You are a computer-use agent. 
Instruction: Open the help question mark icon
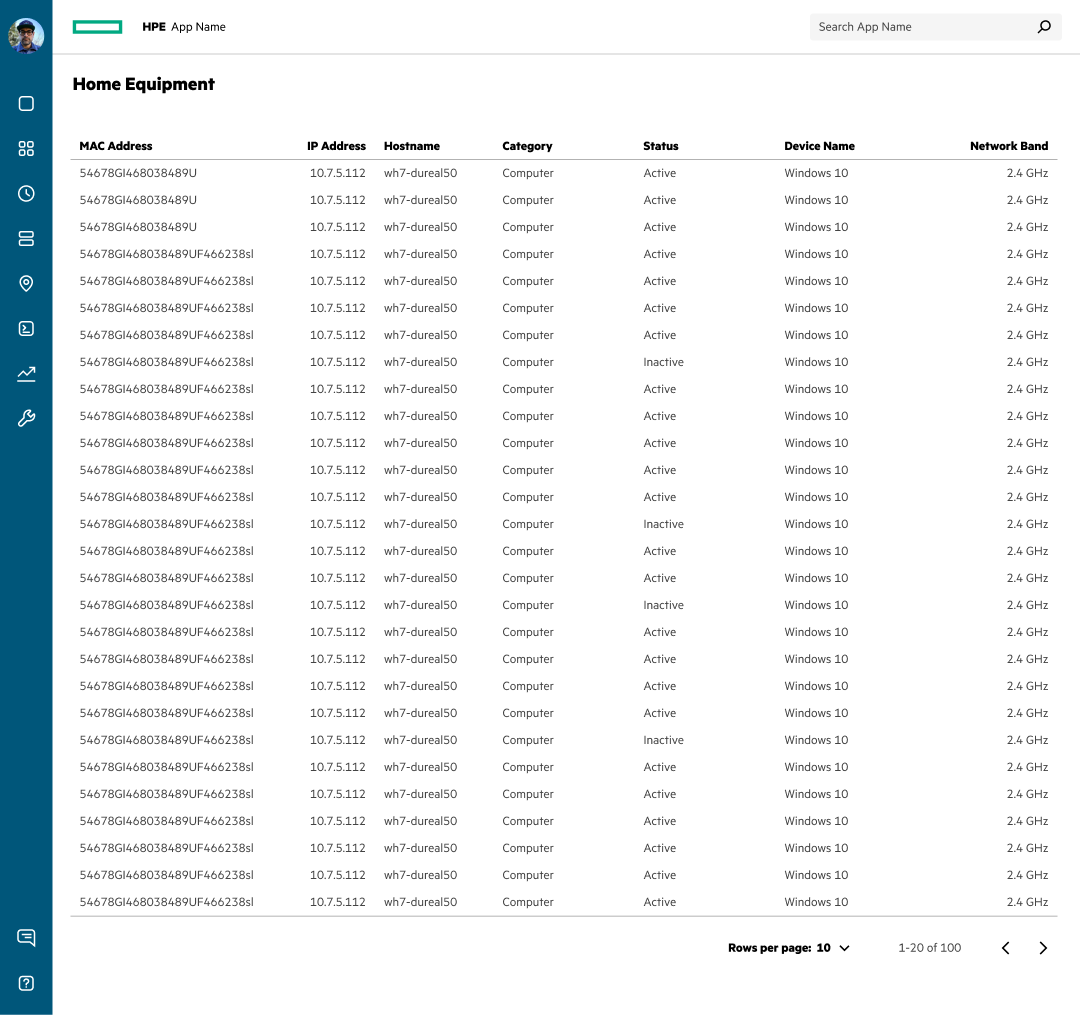[26, 983]
